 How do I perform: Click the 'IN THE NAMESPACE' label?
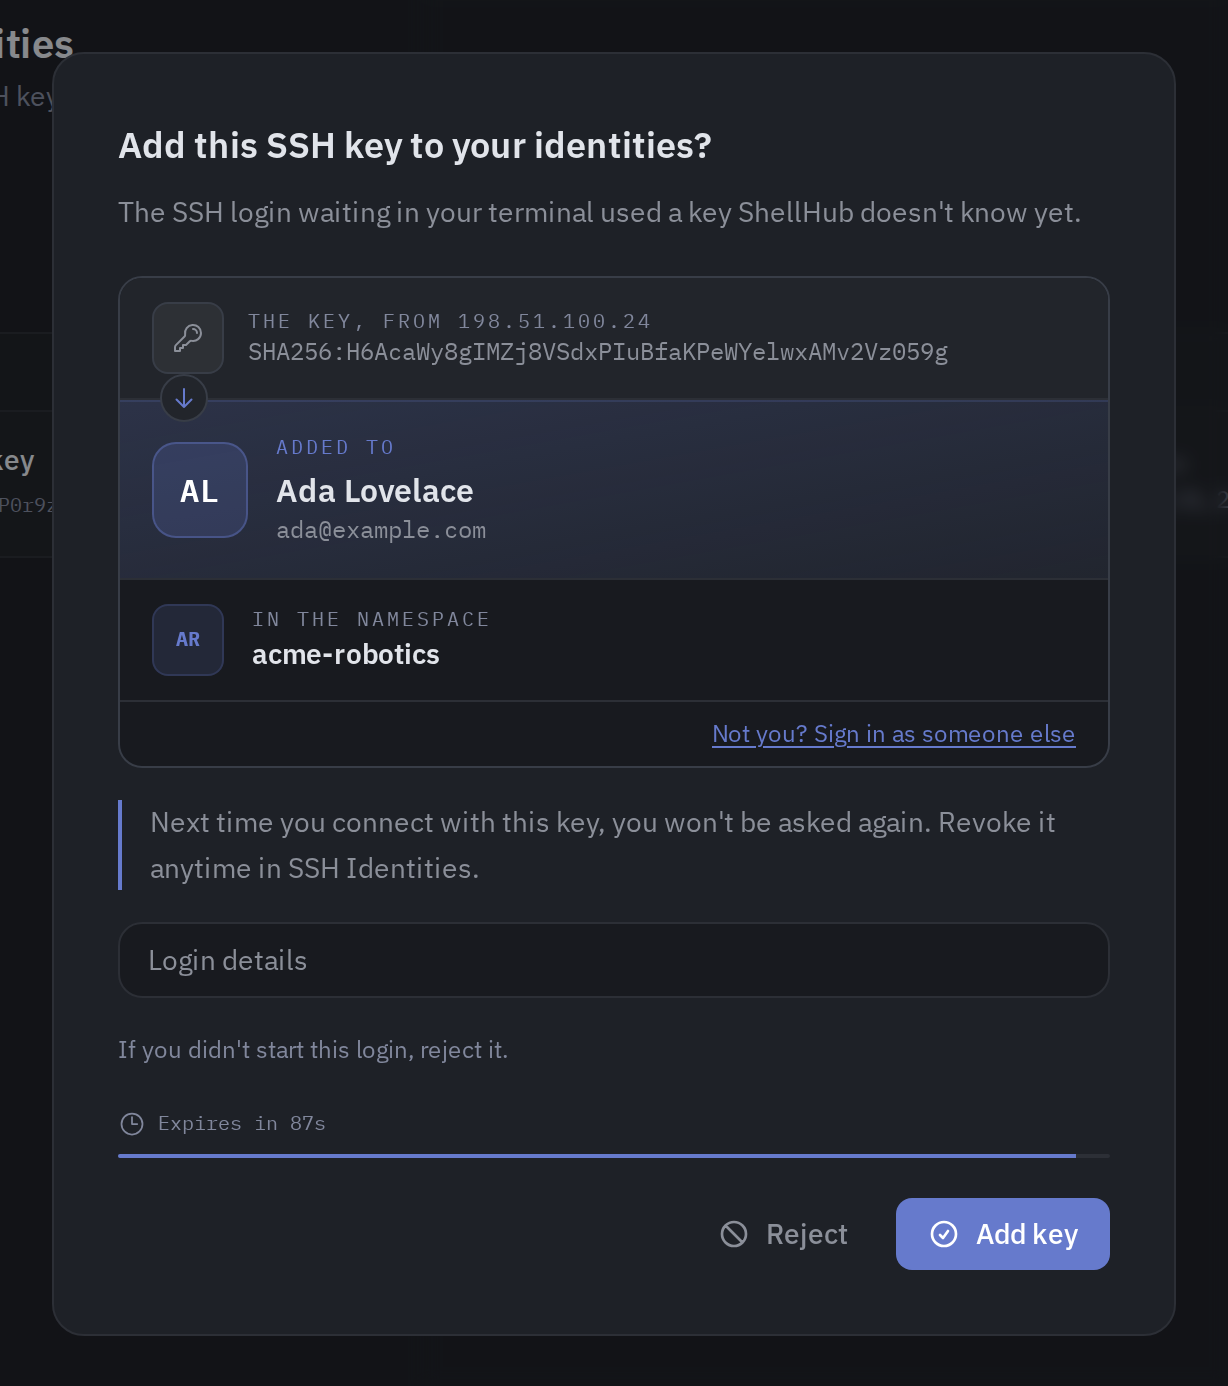371,619
